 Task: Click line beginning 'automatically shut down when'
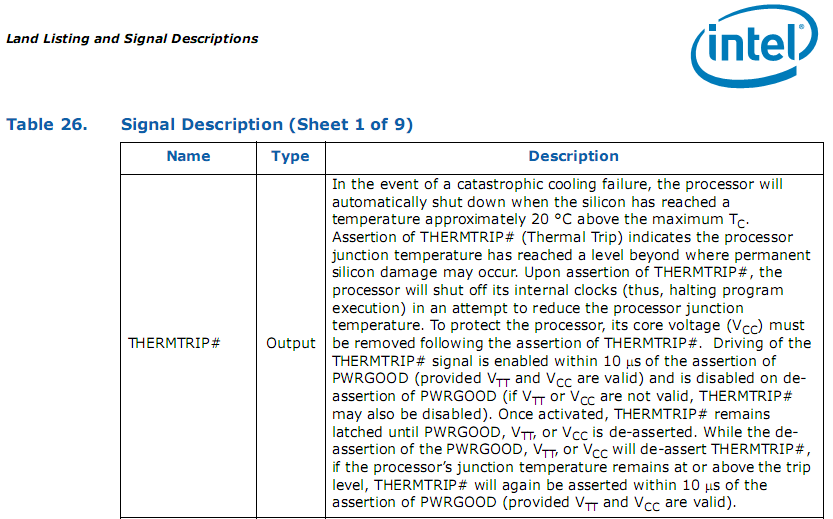(531, 202)
